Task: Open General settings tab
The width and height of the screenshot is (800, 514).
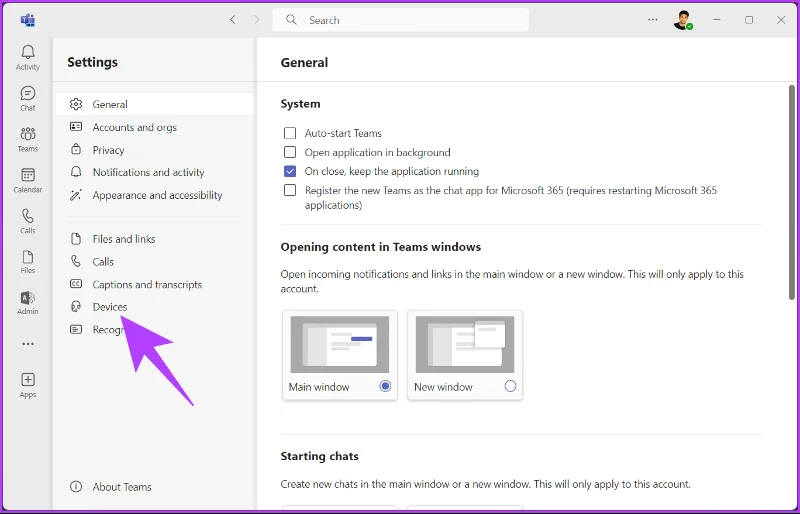Action: [x=155, y=104]
